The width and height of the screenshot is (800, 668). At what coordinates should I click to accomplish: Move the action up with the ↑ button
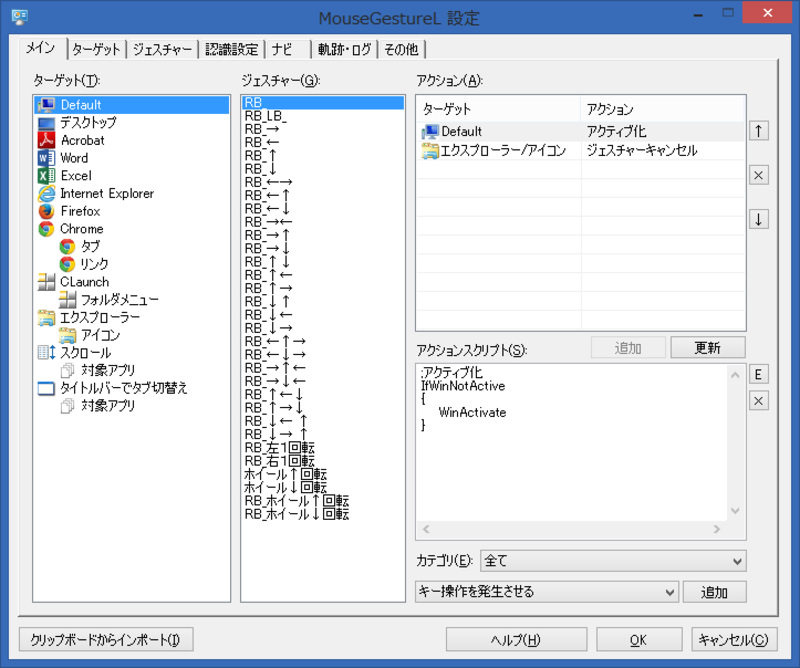coord(759,131)
